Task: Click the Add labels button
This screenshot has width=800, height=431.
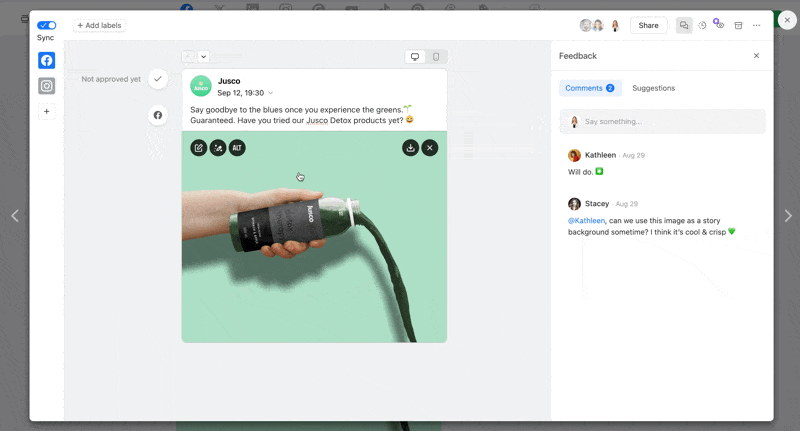Action: coord(99,26)
